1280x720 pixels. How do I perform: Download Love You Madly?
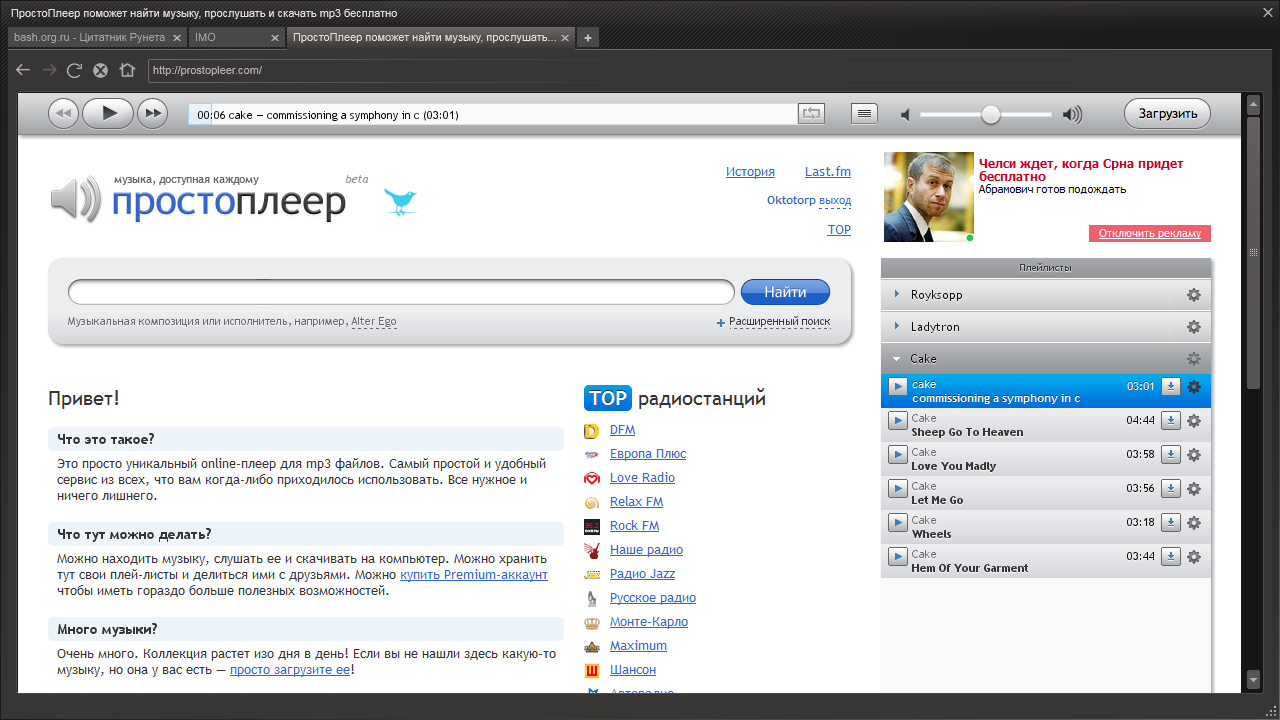[x=1171, y=455]
